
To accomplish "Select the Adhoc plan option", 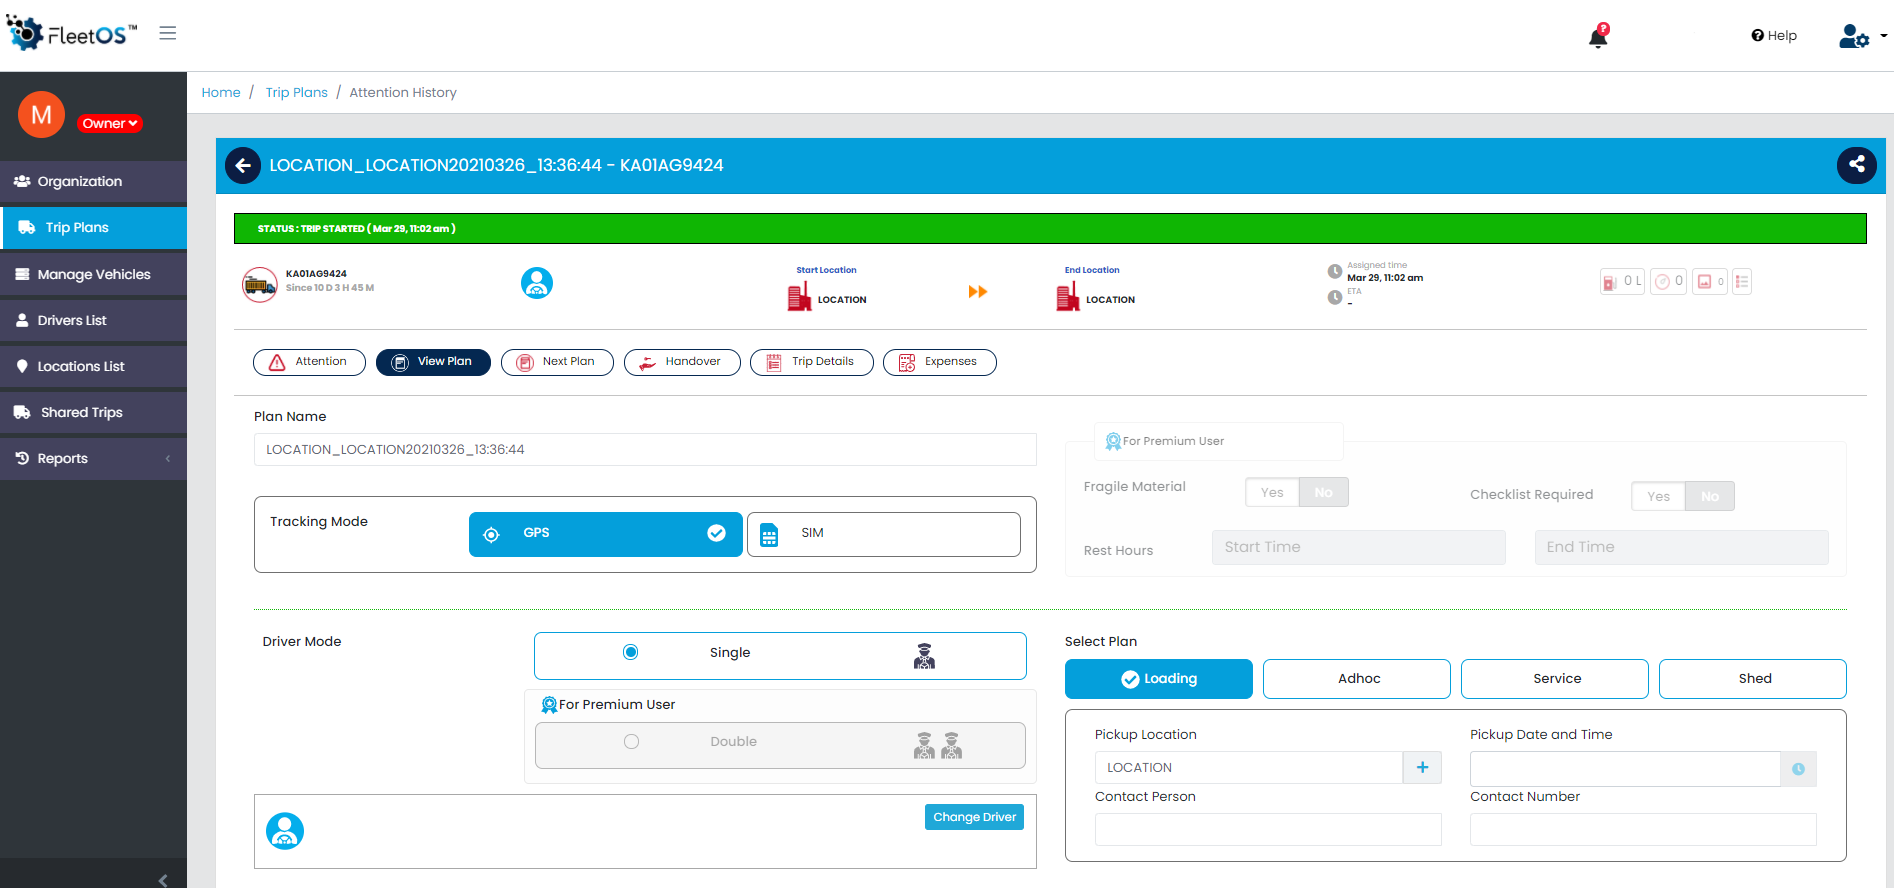I will pos(1357,679).
